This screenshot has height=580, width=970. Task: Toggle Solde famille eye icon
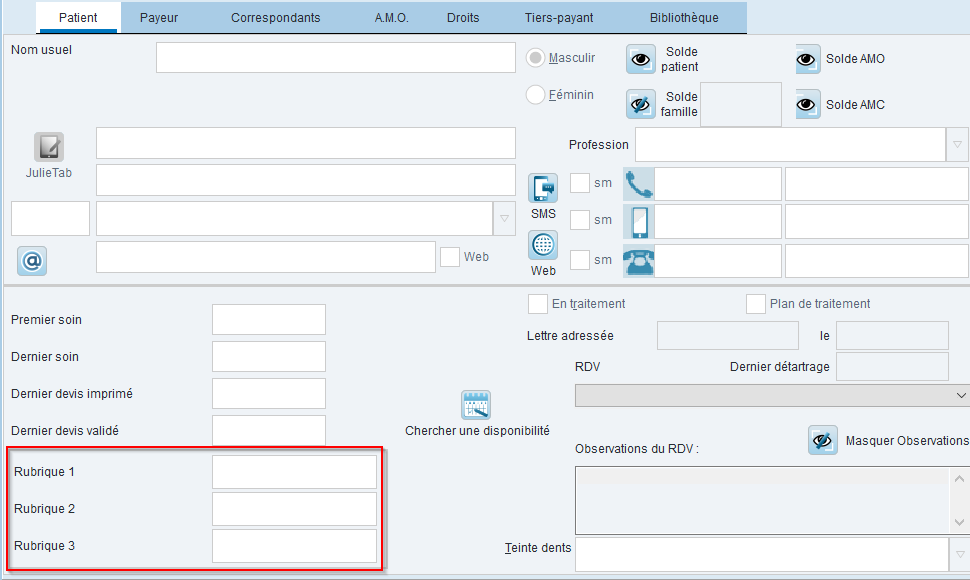641,104
